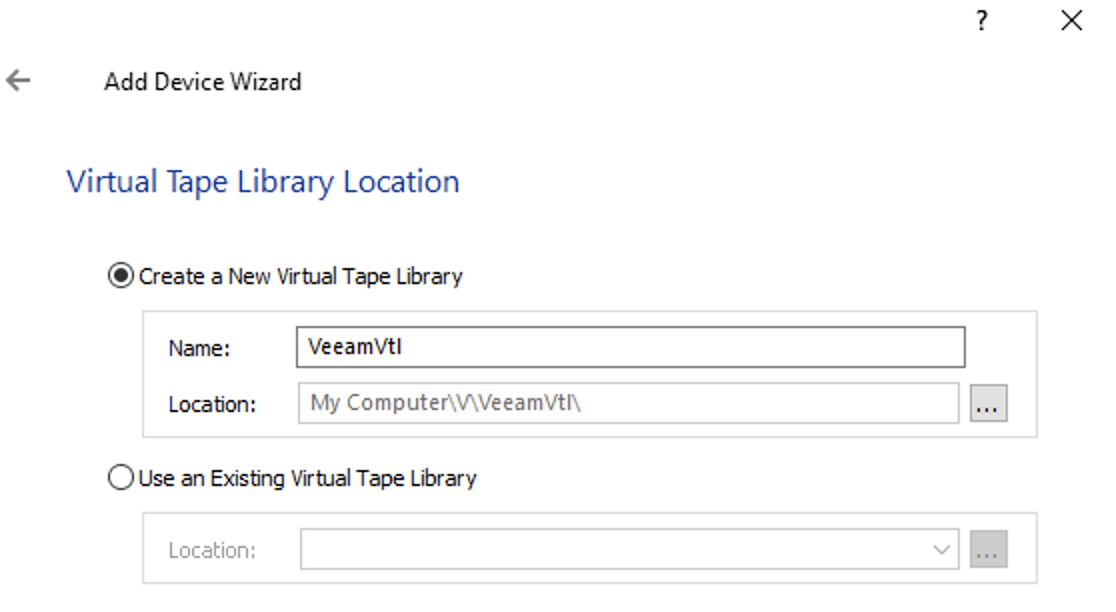The width and height of the screenshot is (1116, 612).
Task: Click the Use an Existing Virtual Tape Library label text
Action: click(307, 478)
